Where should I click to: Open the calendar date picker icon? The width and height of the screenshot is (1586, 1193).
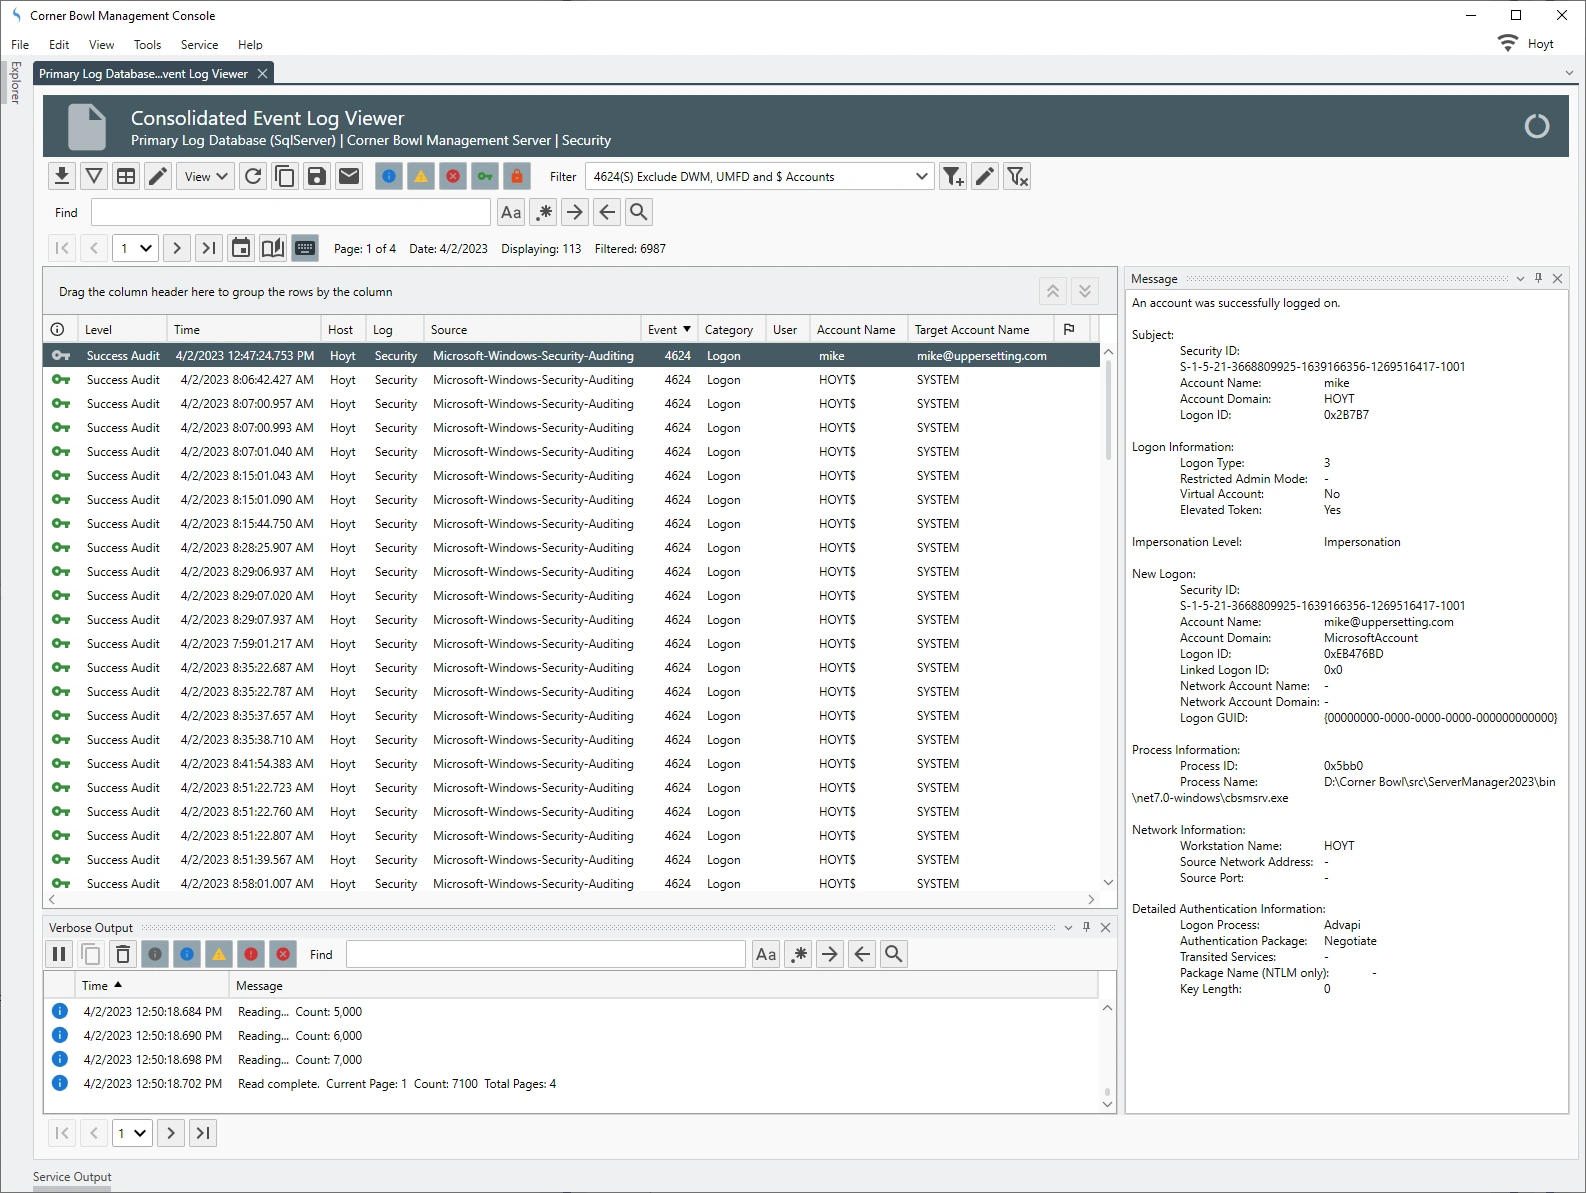[x=241, y=248]
